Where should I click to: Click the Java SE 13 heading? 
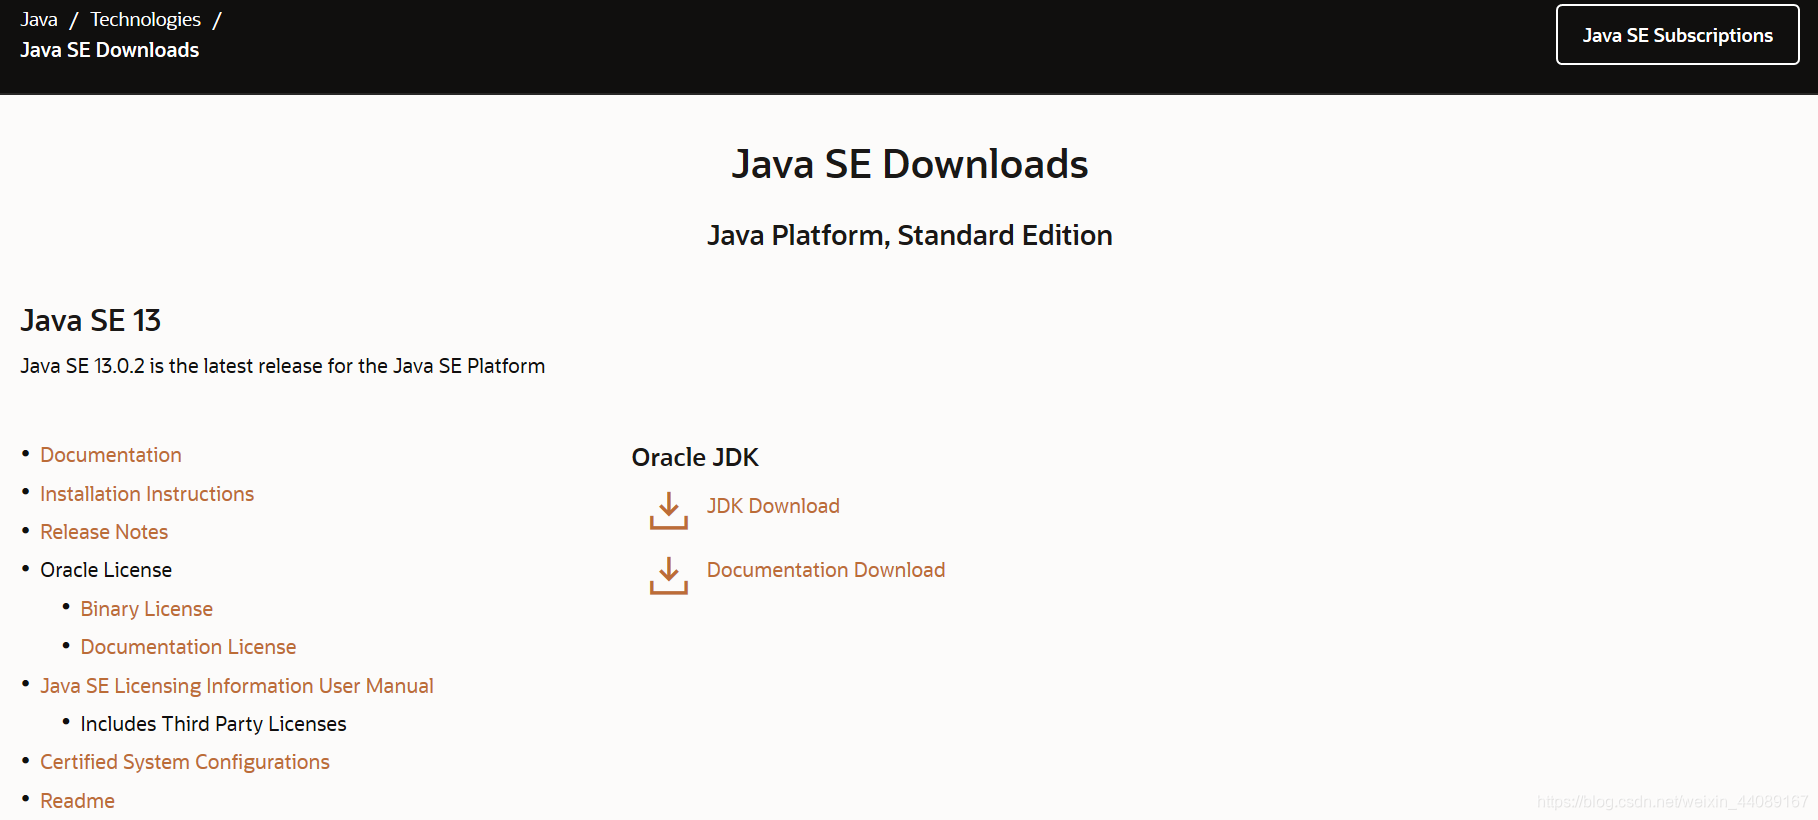coord(91,320)
